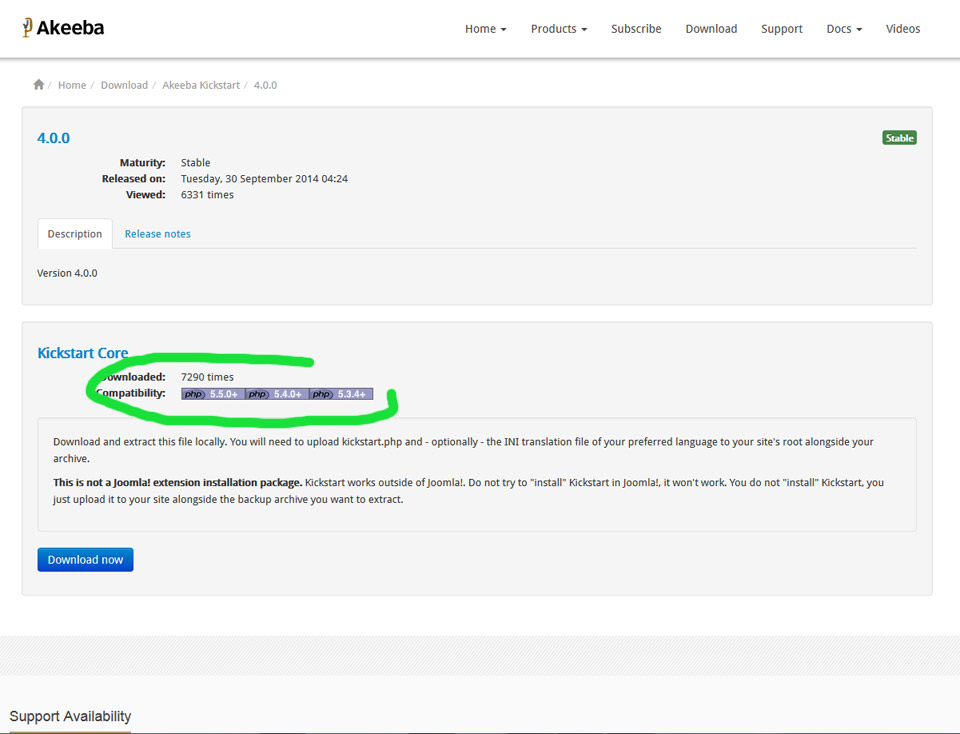Open the Videos page
Screen dimensions: 960x734
(902, 29)
